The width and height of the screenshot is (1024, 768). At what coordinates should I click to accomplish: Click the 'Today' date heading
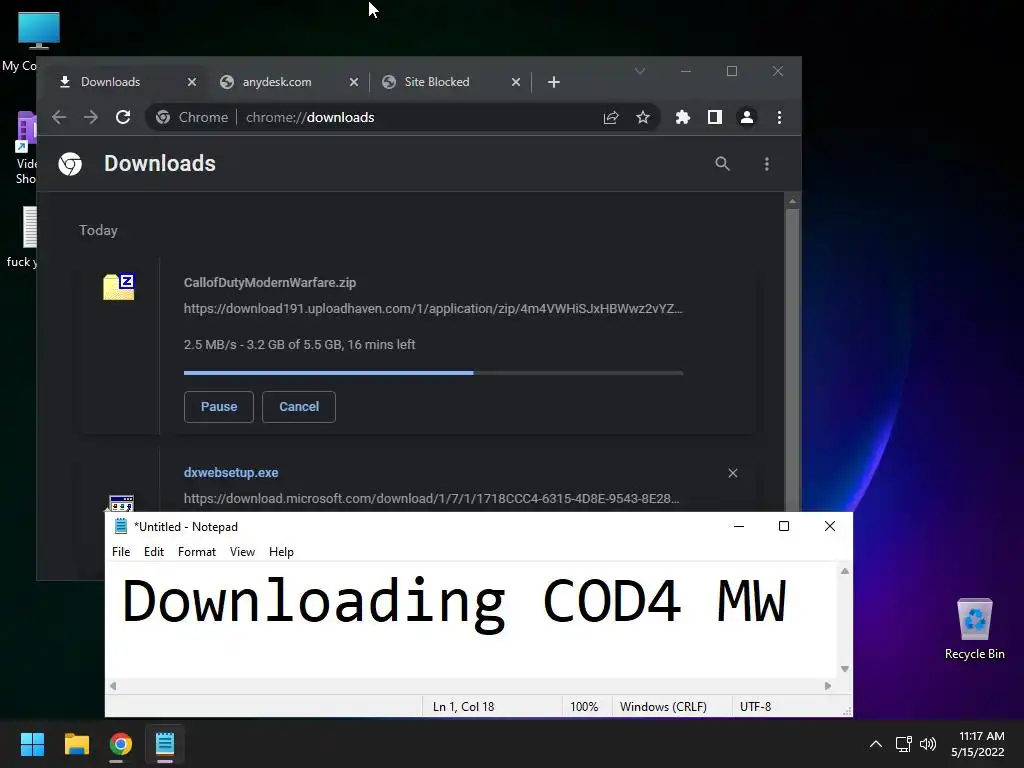[98, 230]
